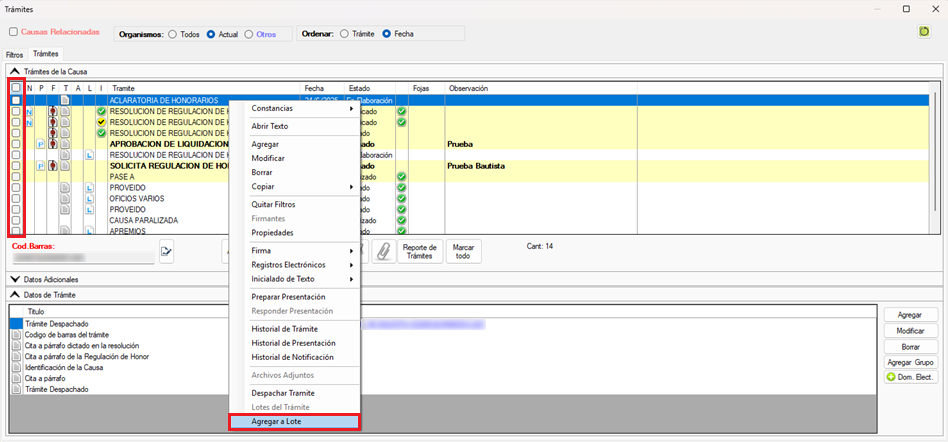Click the blue L icon on the OFICIOS VARIOS row

[x=89, y=199]
